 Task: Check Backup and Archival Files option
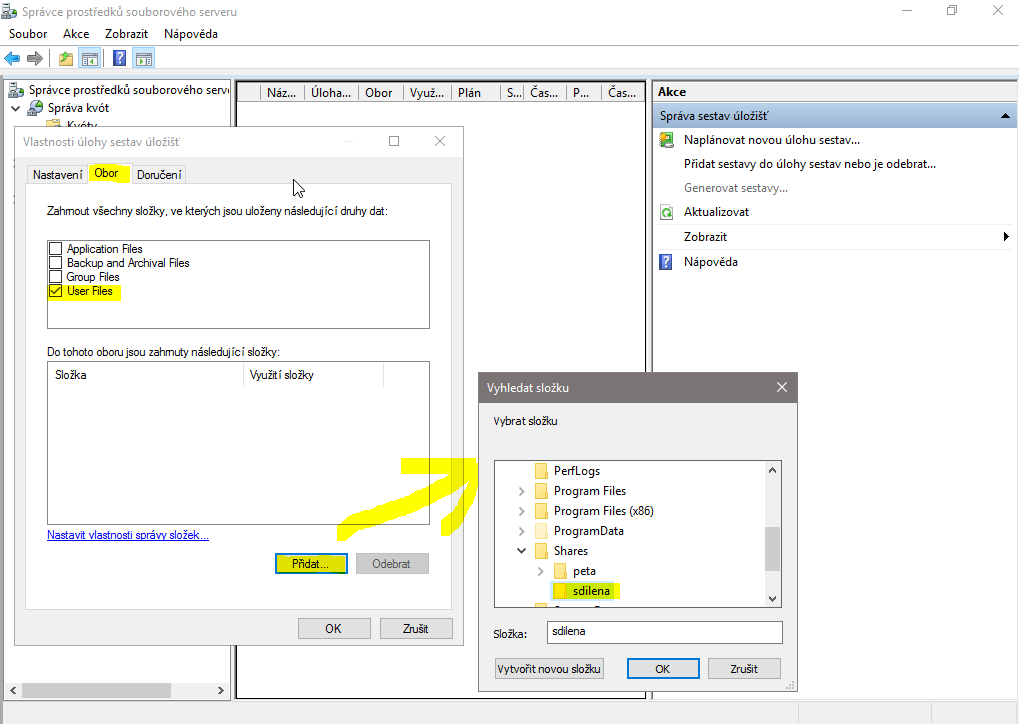coord(56,263)
